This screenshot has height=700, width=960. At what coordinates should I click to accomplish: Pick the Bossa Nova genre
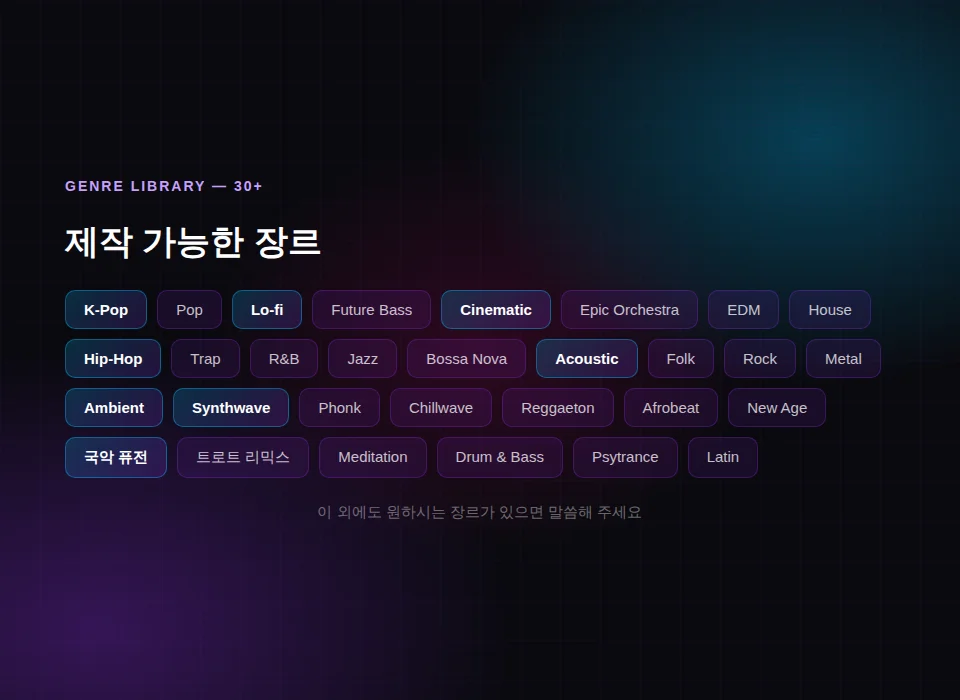point(466,359)
